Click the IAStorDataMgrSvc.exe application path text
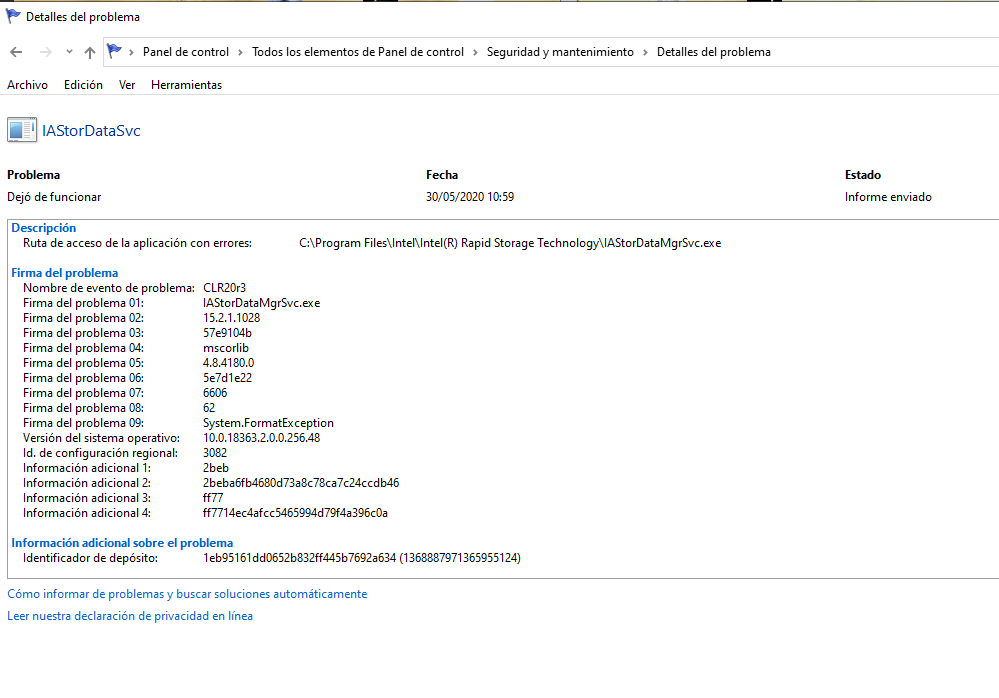Viewport: 999px width, 698px height. pyautogui.click(x=510, y=243)
